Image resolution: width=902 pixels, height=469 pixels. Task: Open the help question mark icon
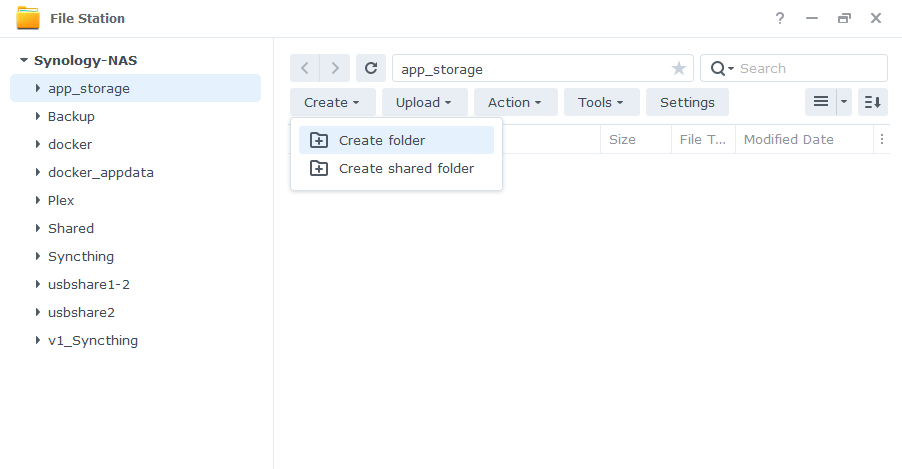[780, 18]
